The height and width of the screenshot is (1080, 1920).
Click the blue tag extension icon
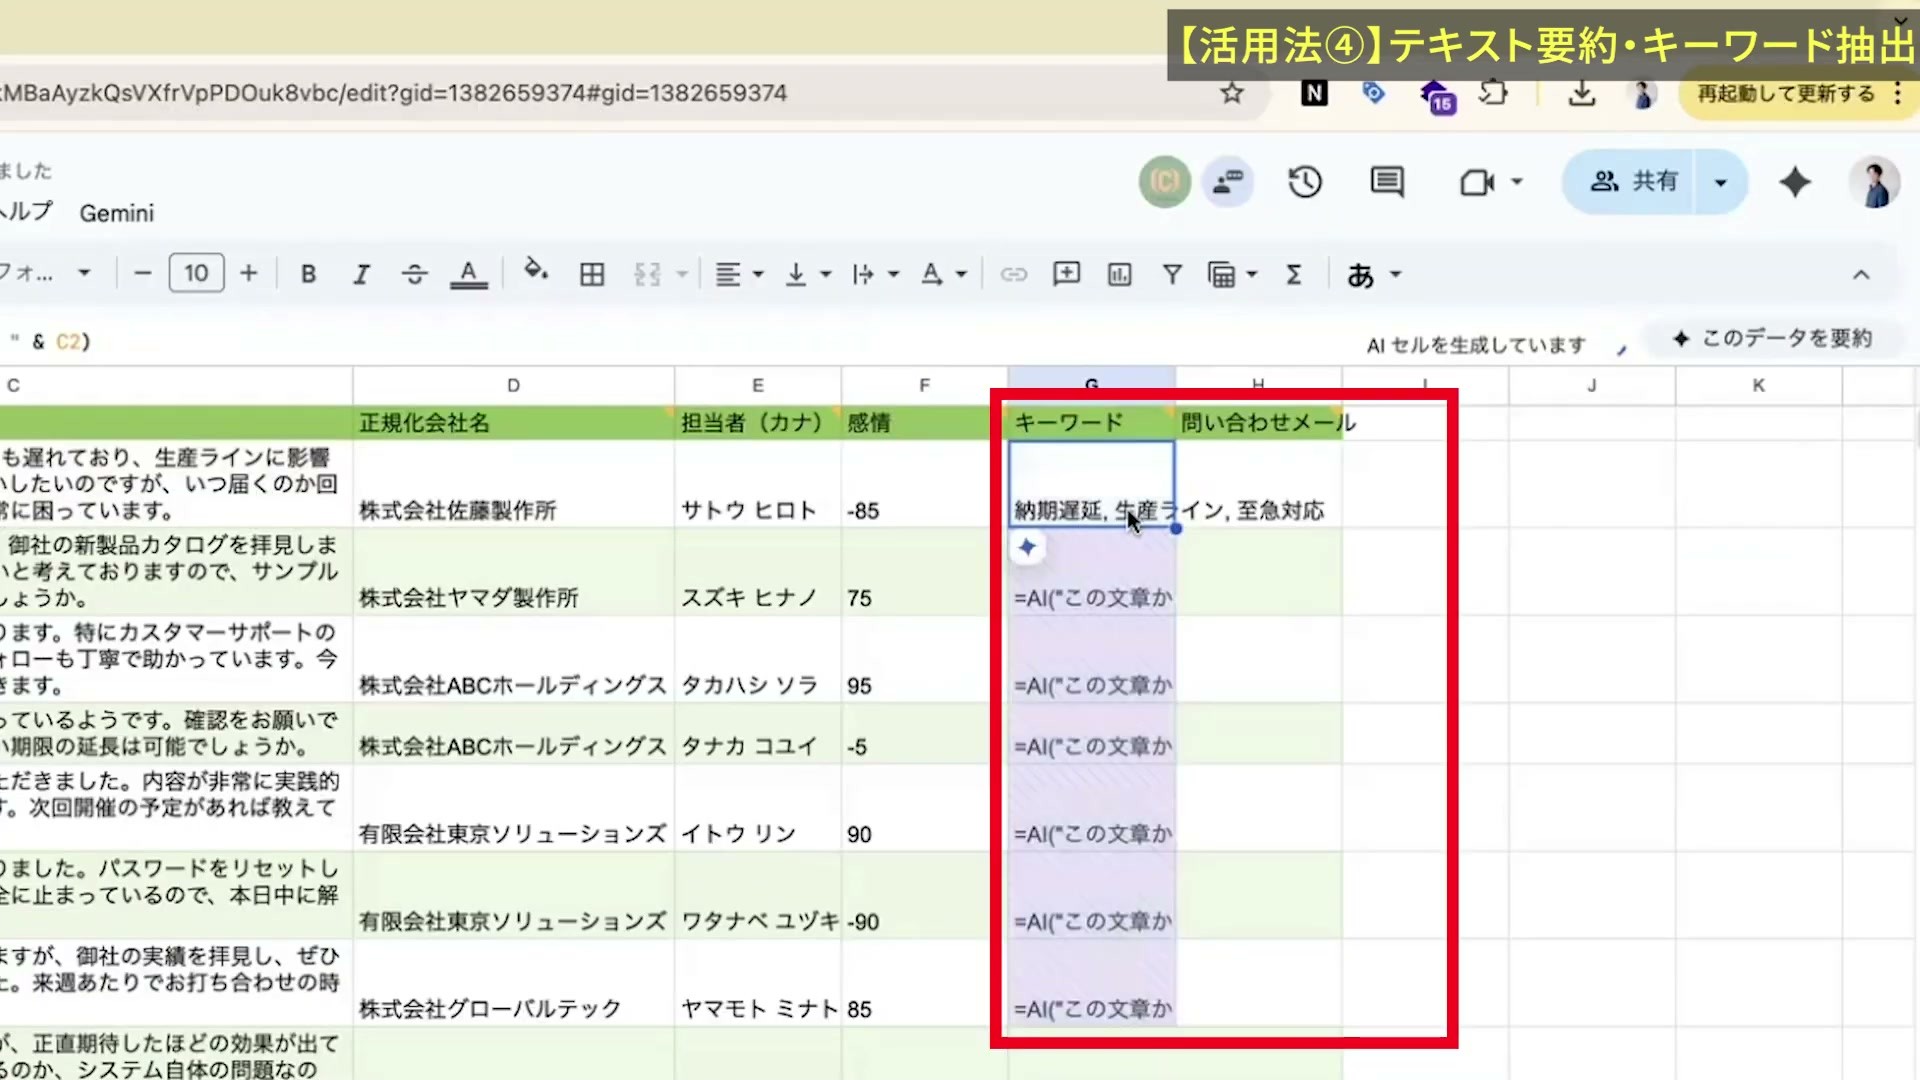[1373, 93]
